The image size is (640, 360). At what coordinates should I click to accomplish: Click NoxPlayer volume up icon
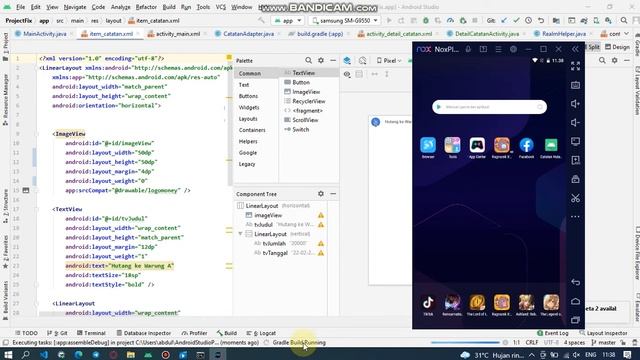pyautogui.click(x=576, y=104)
